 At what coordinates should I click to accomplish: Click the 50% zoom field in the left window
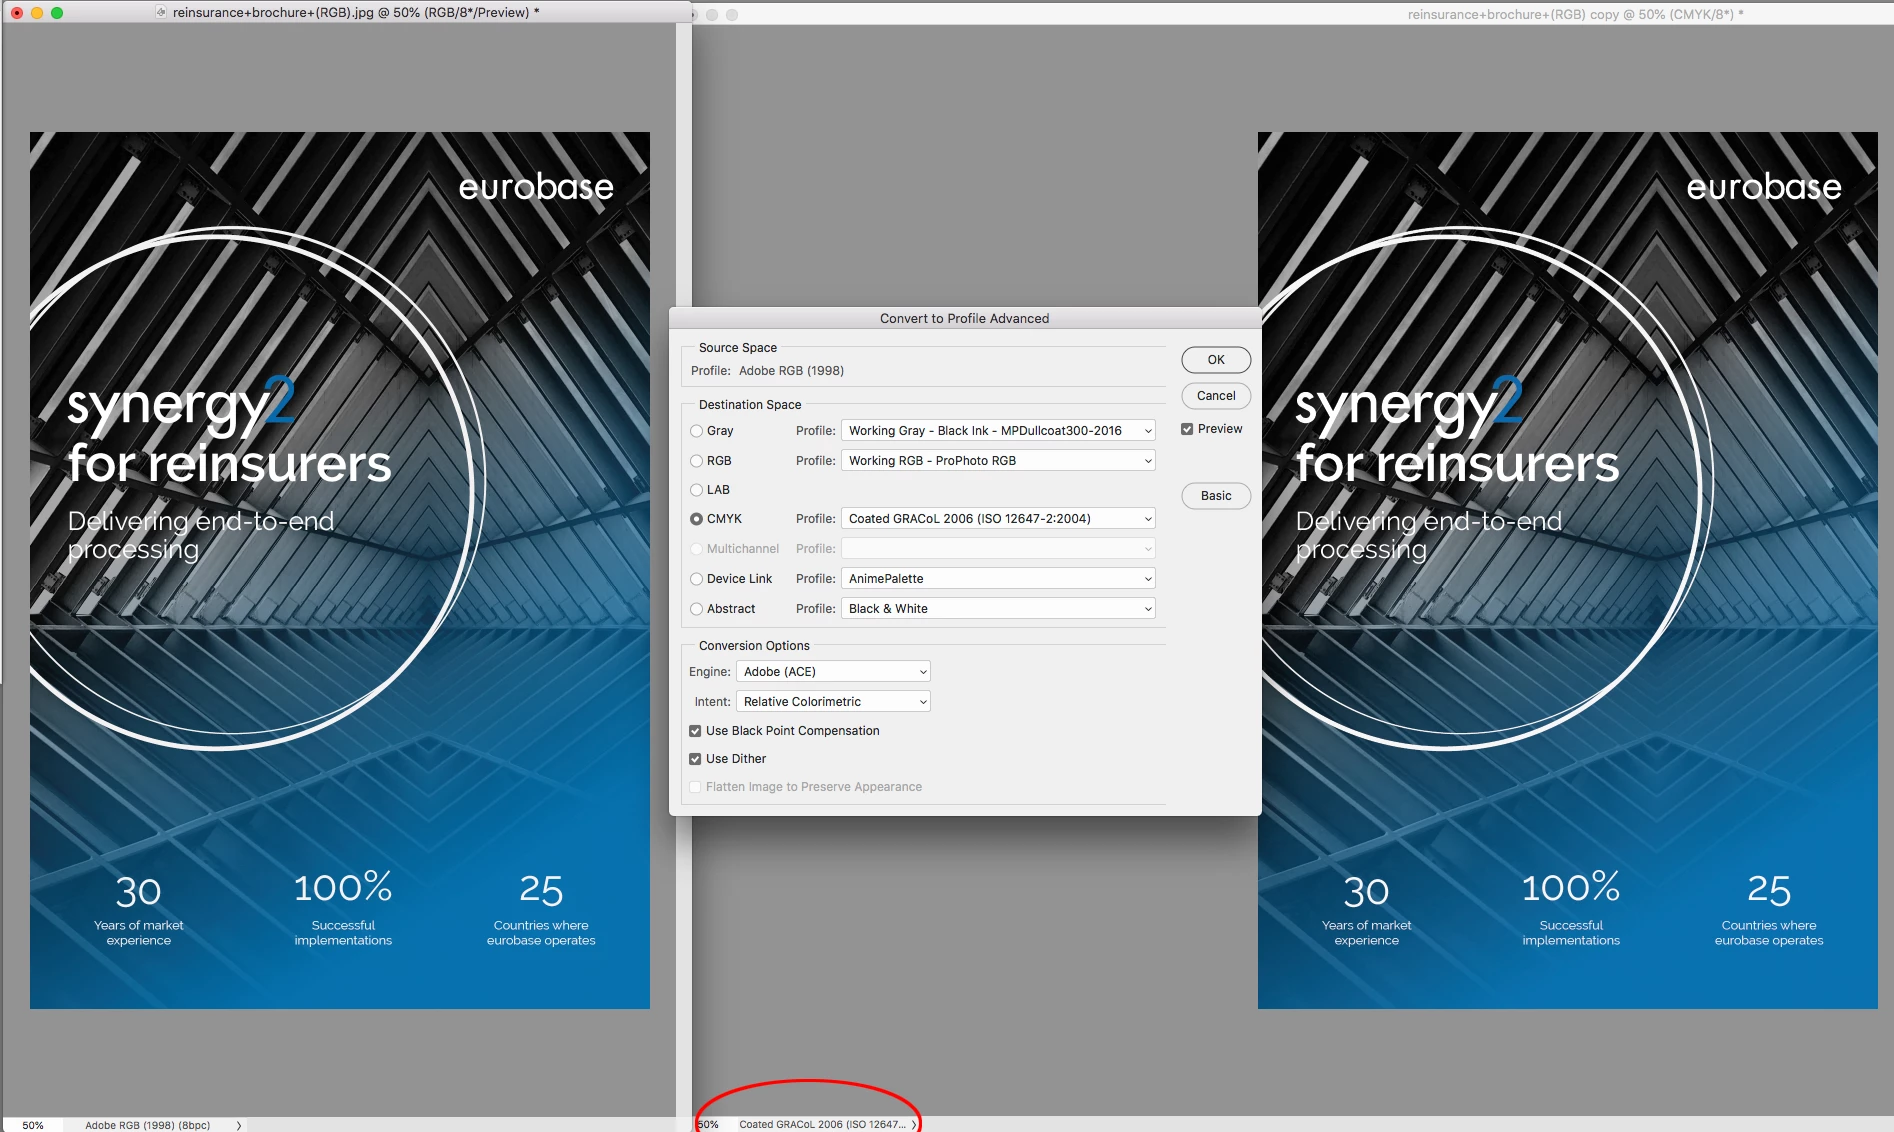click(33, 1125)
